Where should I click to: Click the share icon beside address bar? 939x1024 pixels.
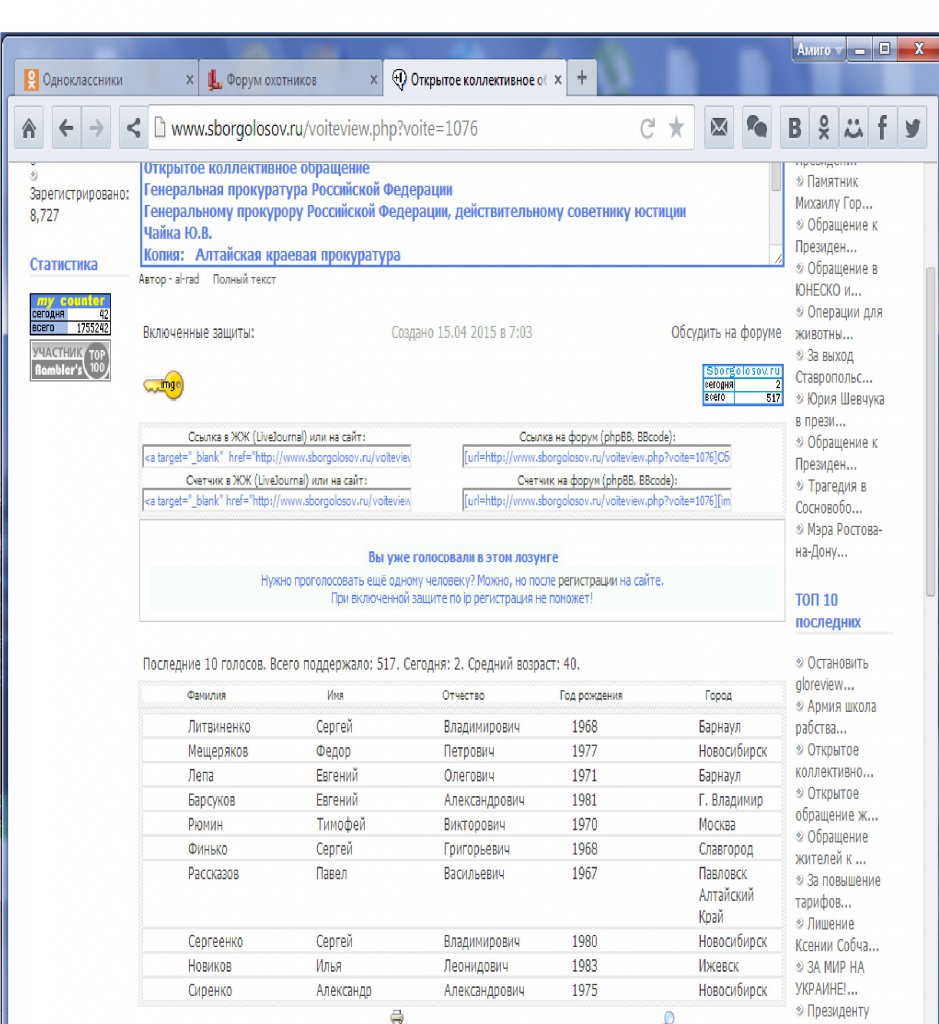pos(132,128)
